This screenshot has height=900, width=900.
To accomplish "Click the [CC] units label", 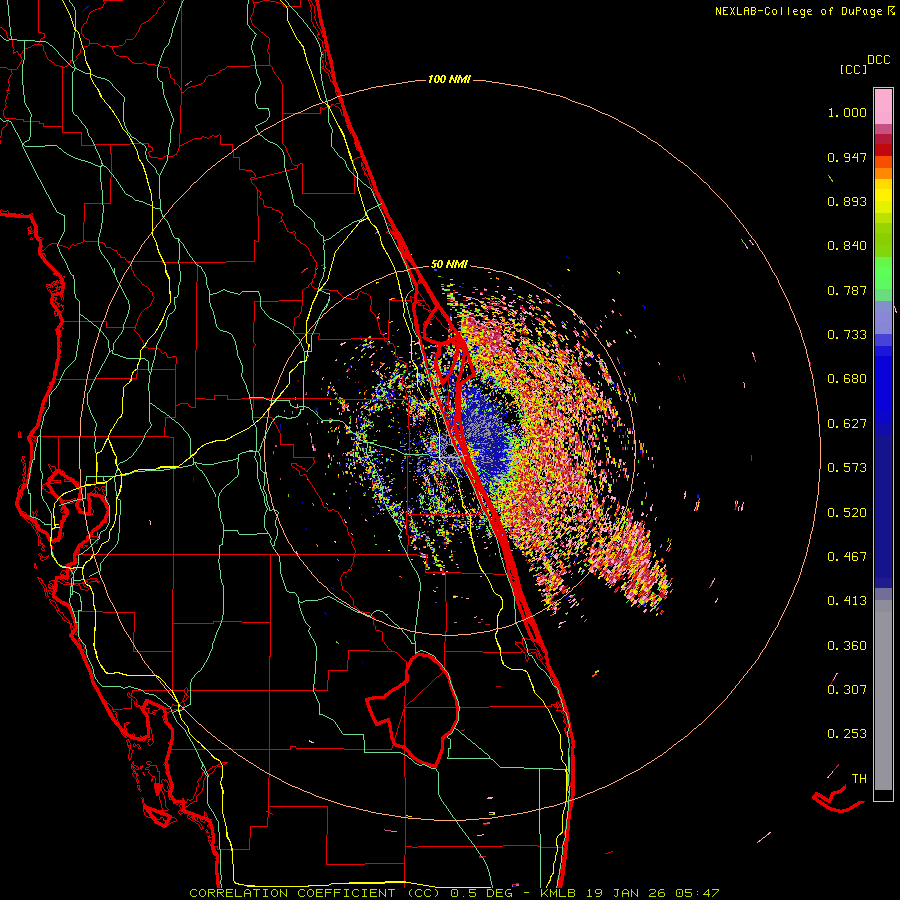I will click(x=853, y=69).
